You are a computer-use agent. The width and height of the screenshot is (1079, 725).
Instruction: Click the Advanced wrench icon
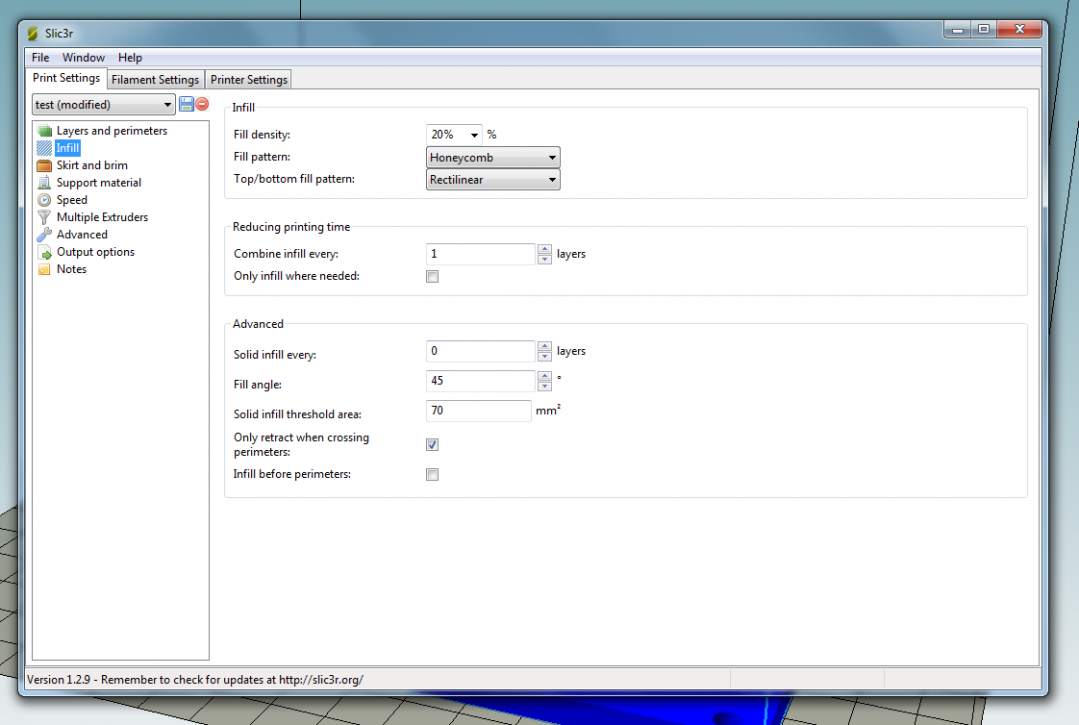click(45, 235)
